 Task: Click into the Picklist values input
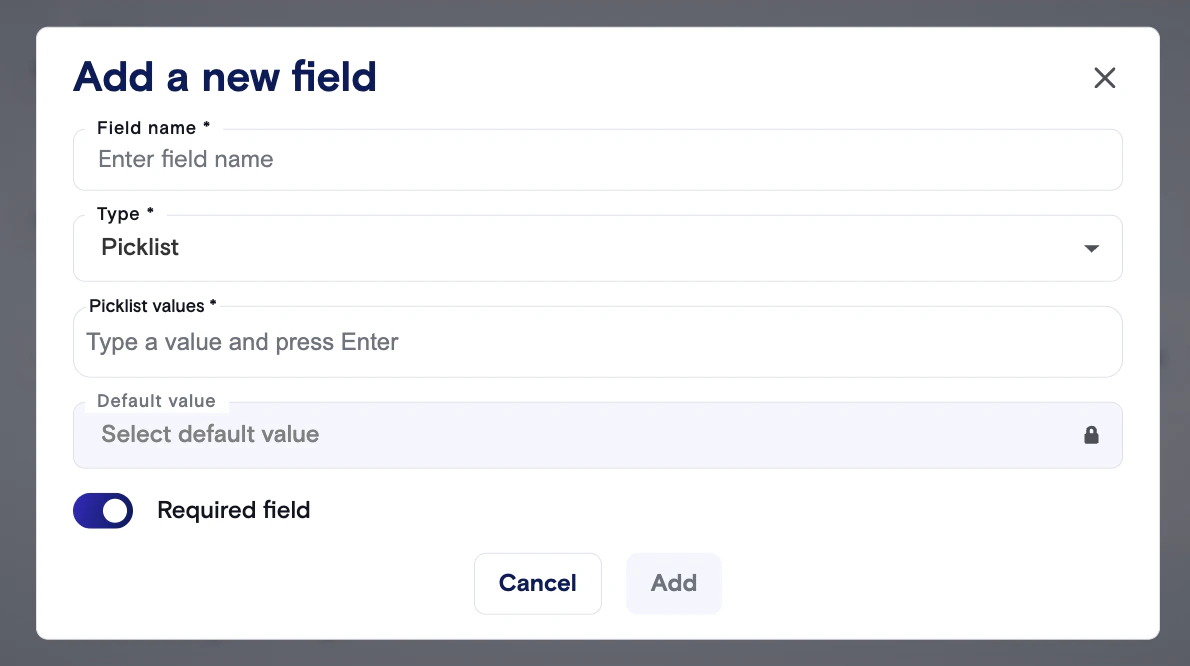[597, 343]
